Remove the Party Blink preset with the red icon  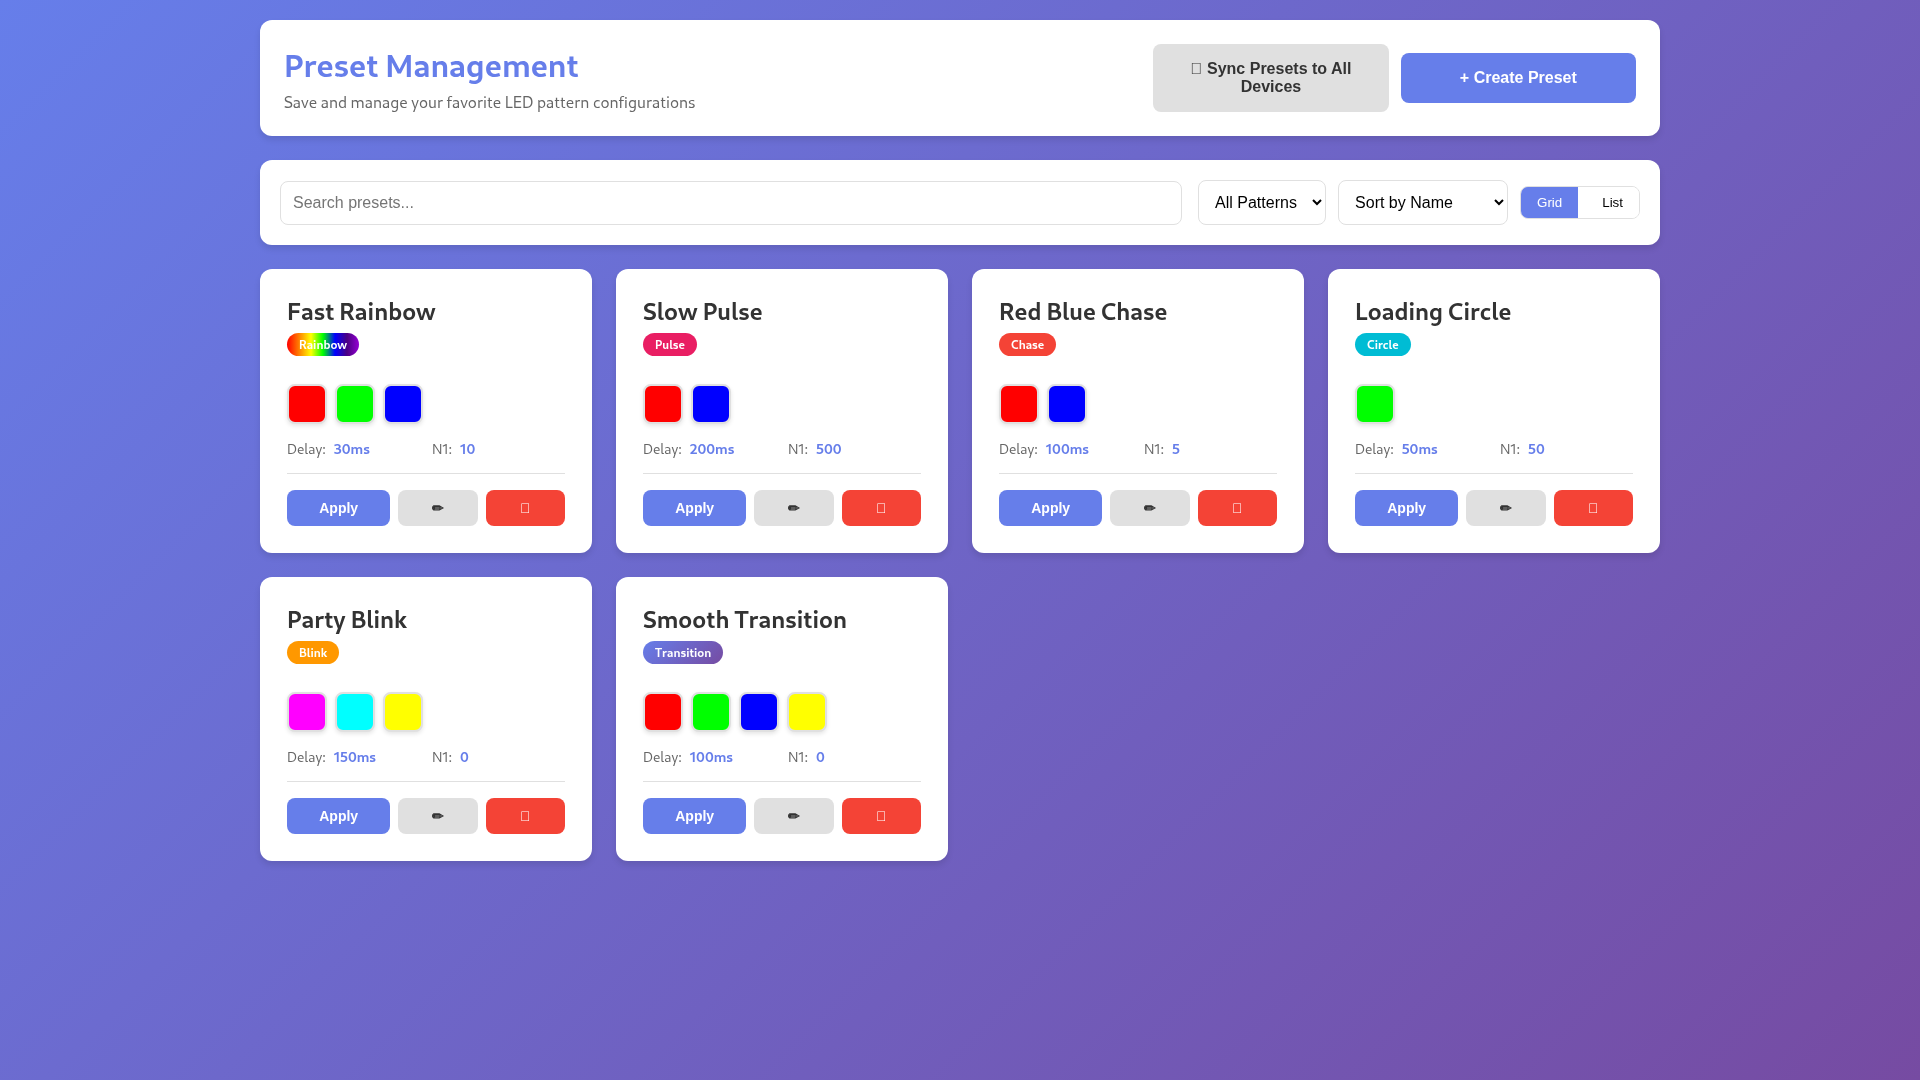(525, 816)
